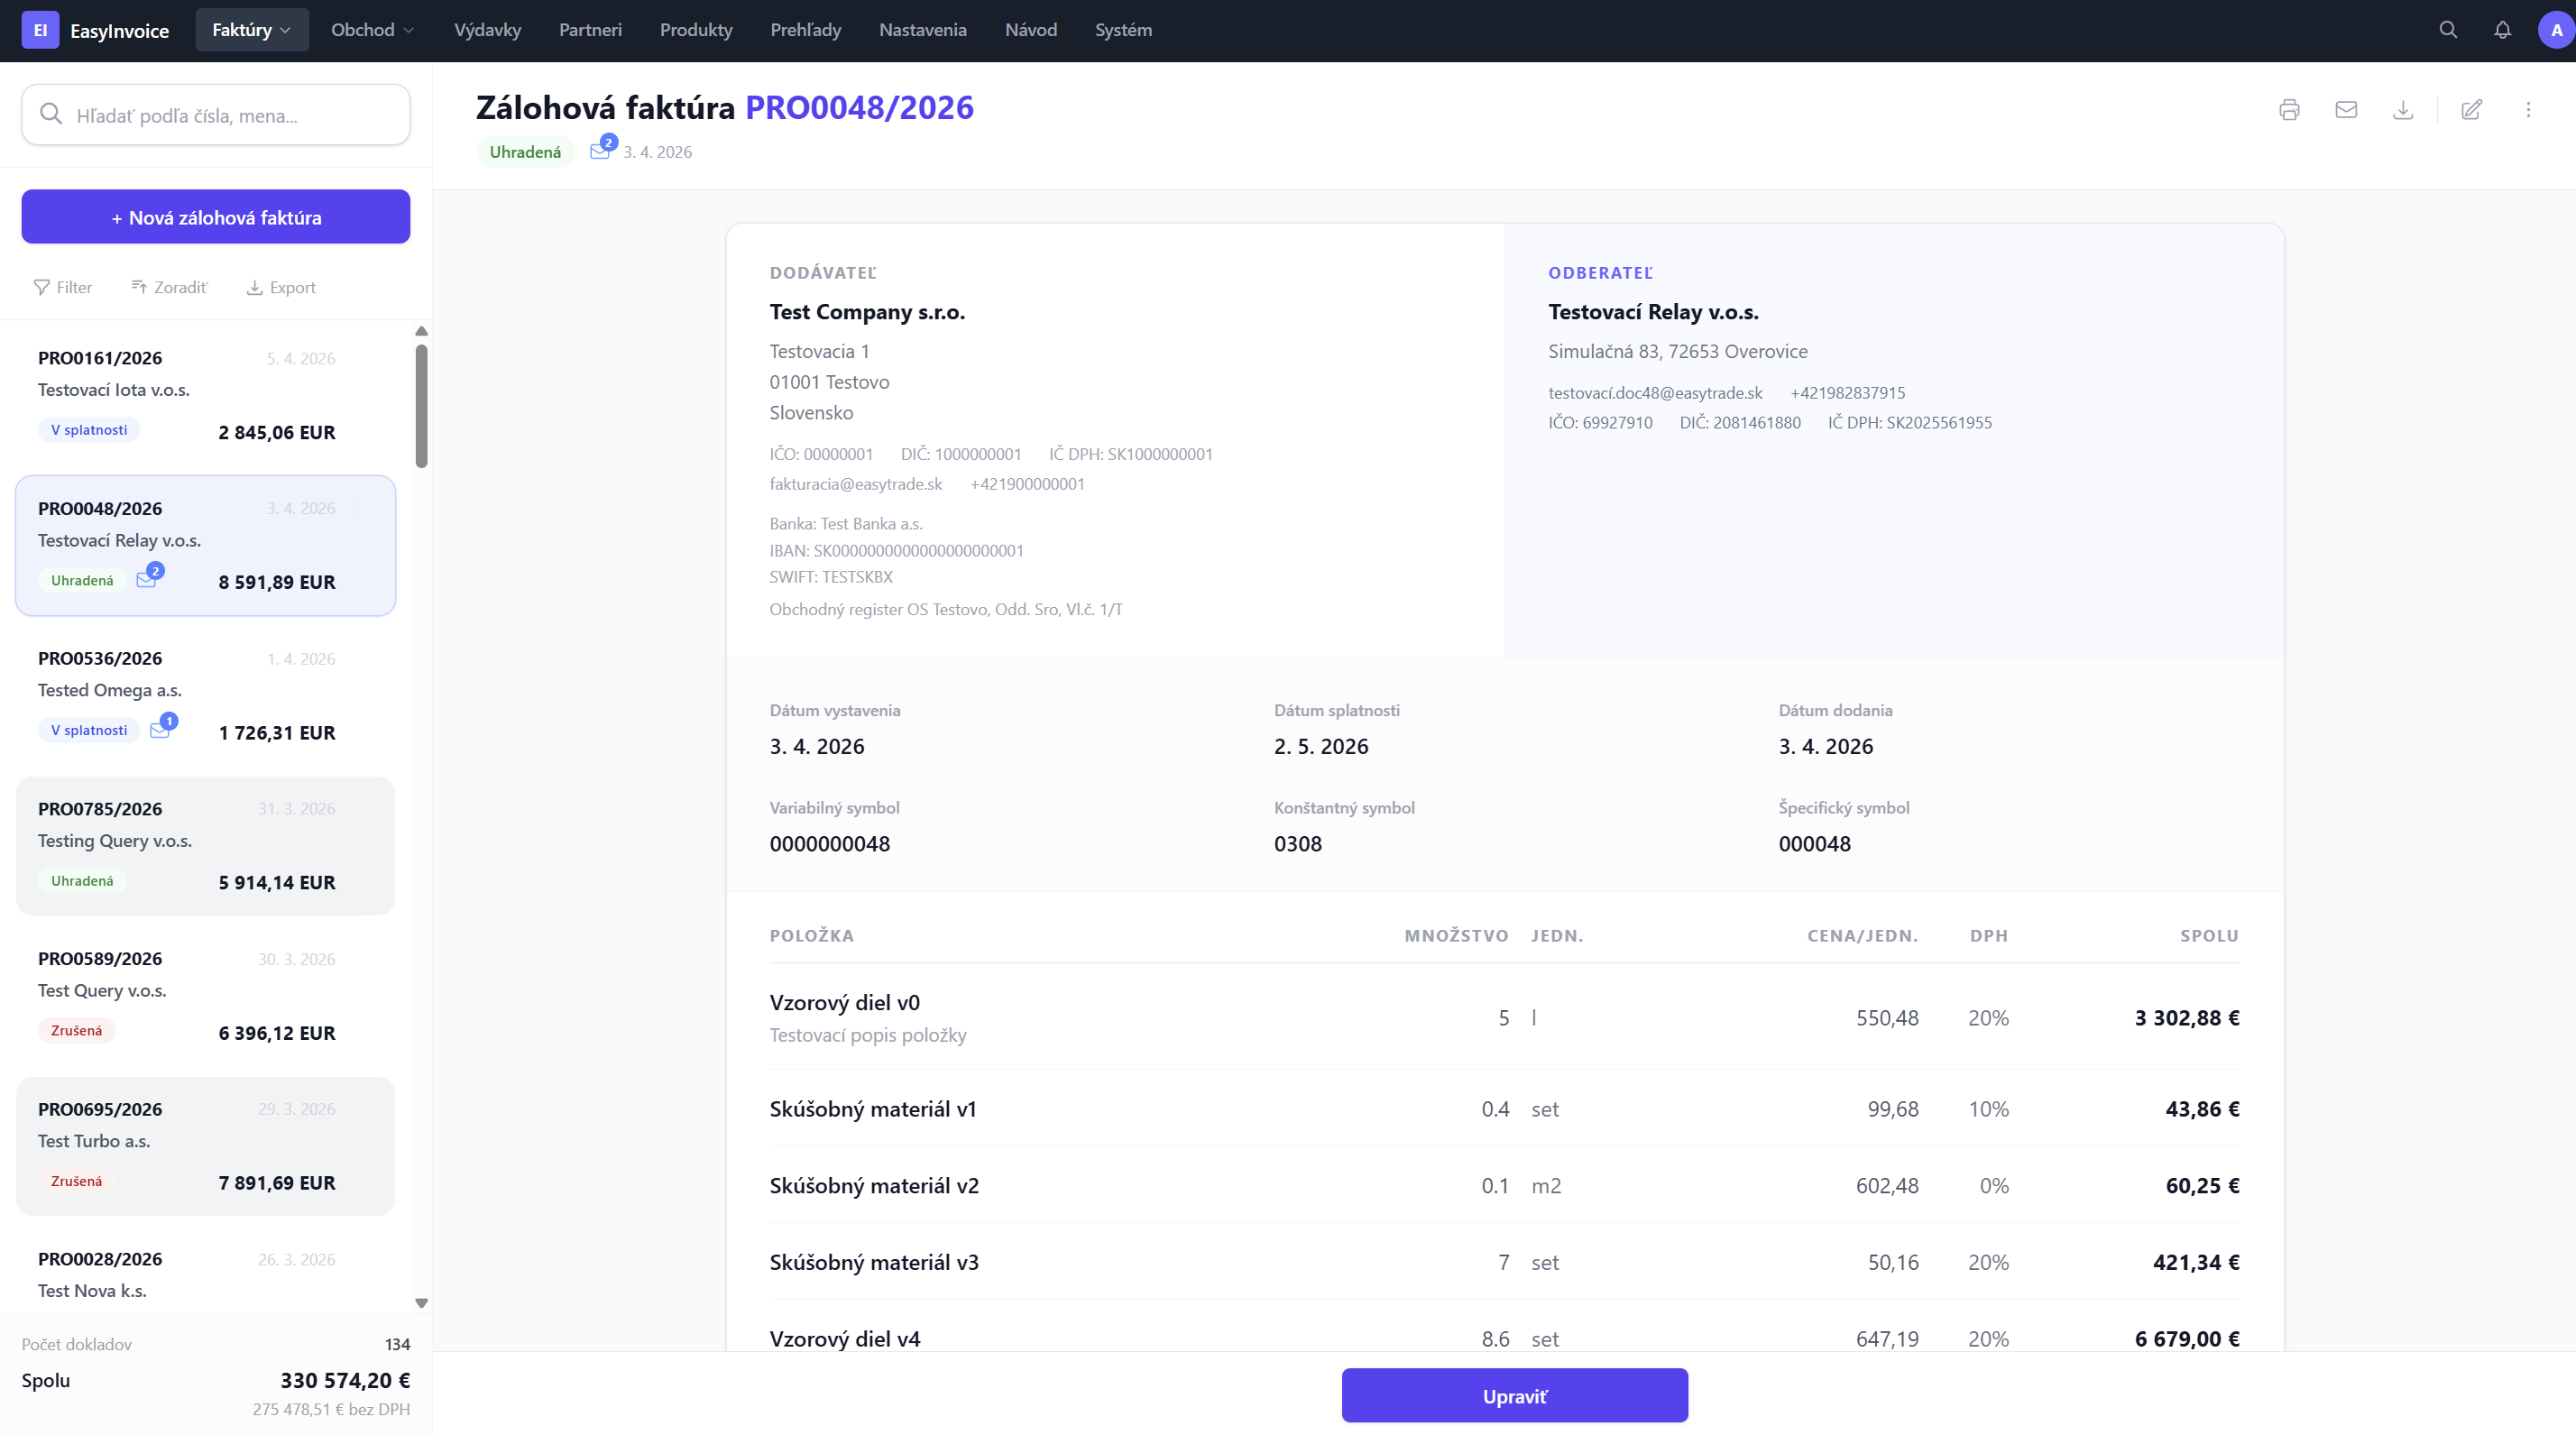This screenshot has height=1435, width=2576.
Task: Open the Filter options in sidebar
Action: [x=62, y=287]
